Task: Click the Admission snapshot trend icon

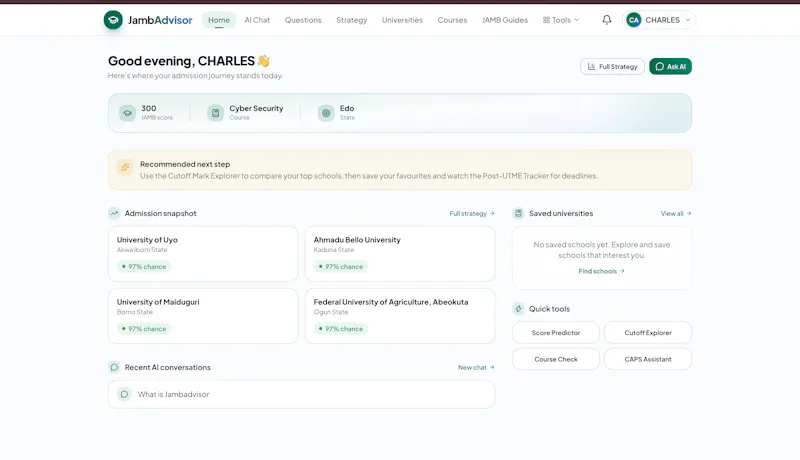Action: [x=114, y=213]
